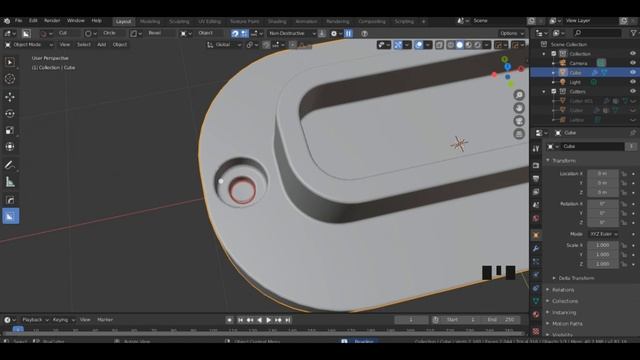Screen dimensions: 640x360
Task: Select the Select Box tool at toolbar top
Action: click(x=10, y=62)
